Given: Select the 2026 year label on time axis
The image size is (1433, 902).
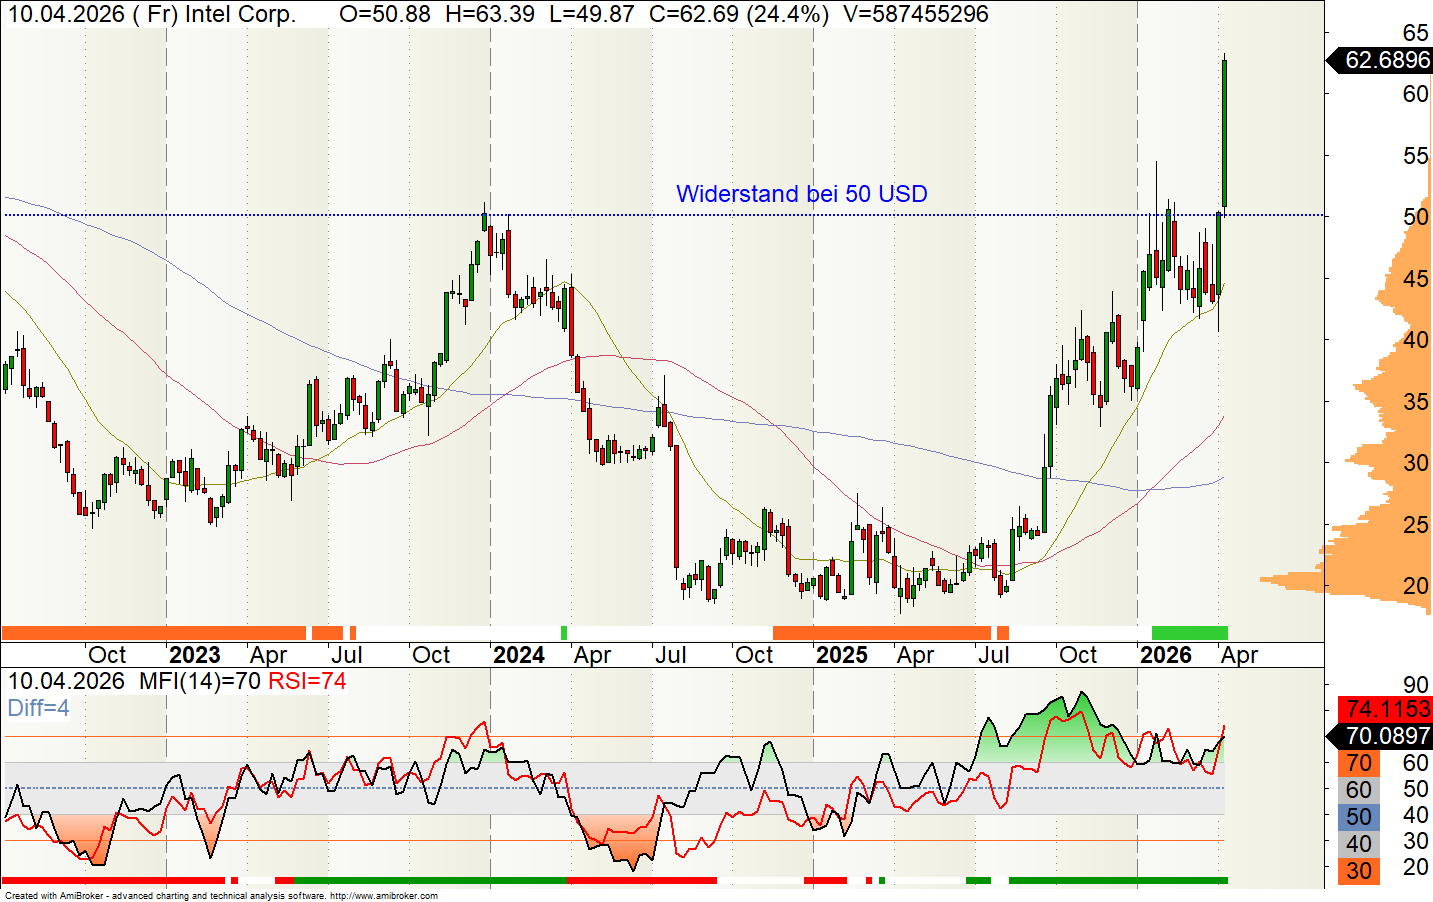Looking at the screenshot, I should point(1165,655).
